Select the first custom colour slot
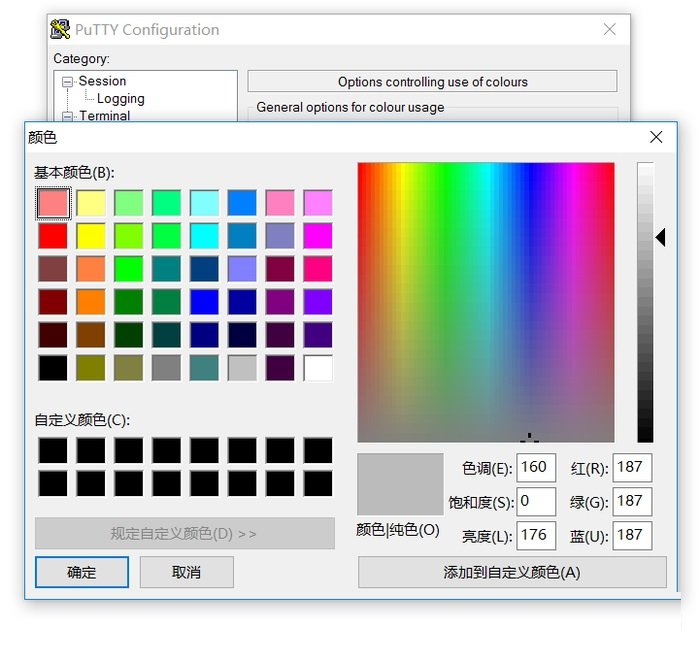 [53, 450]
